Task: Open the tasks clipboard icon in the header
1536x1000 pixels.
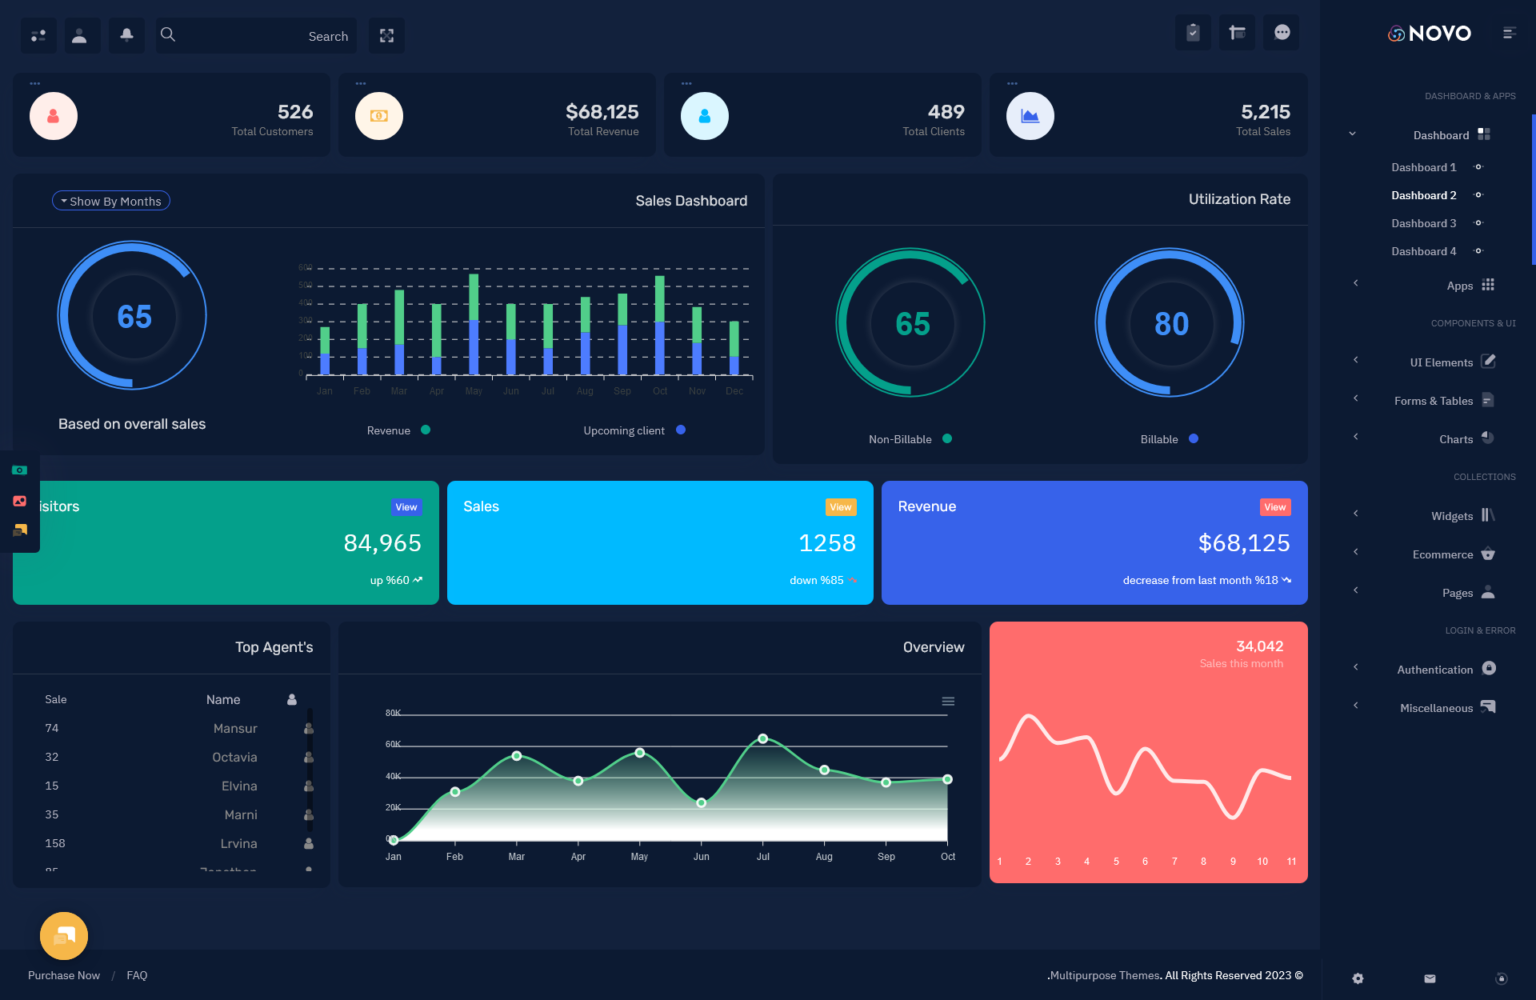Action: (x=1192, y=32)
